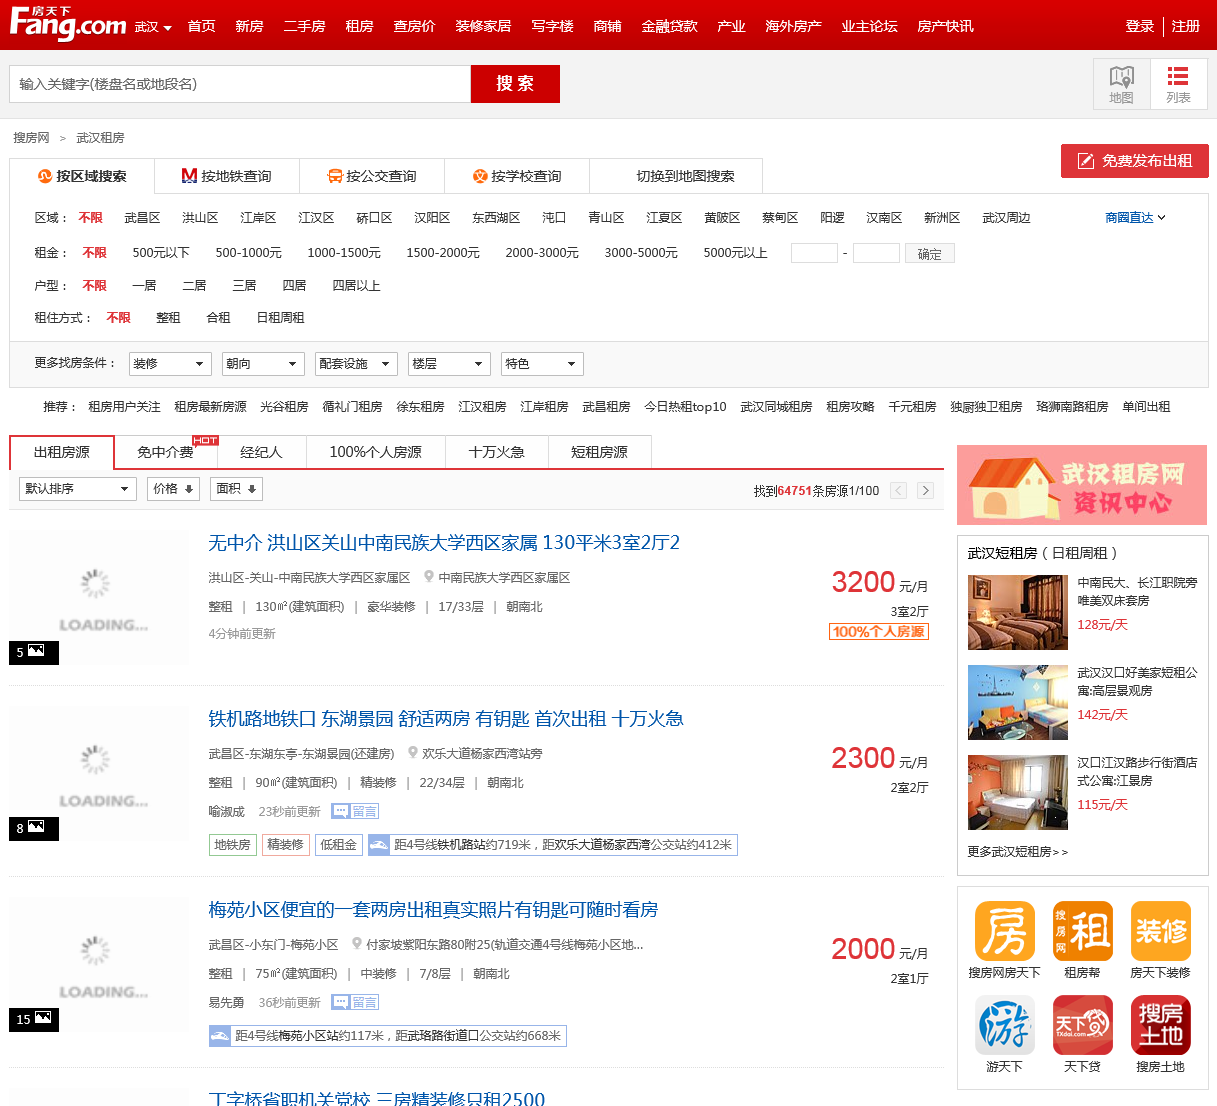
Task: Select 按区域搜索 search tab
Action: point(82,176)
